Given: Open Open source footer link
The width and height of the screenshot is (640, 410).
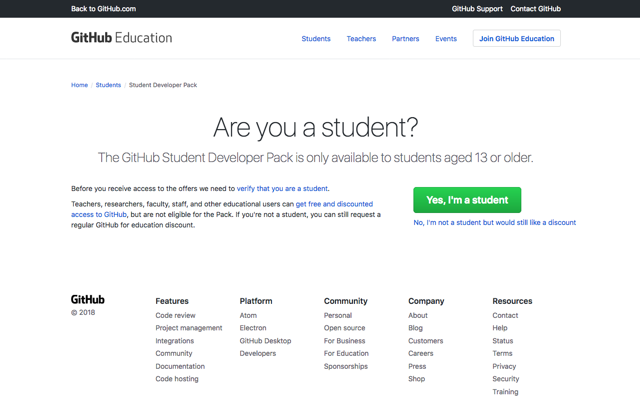Looking at the screenshot, I should pyautogui.click(x=344, y=328).
